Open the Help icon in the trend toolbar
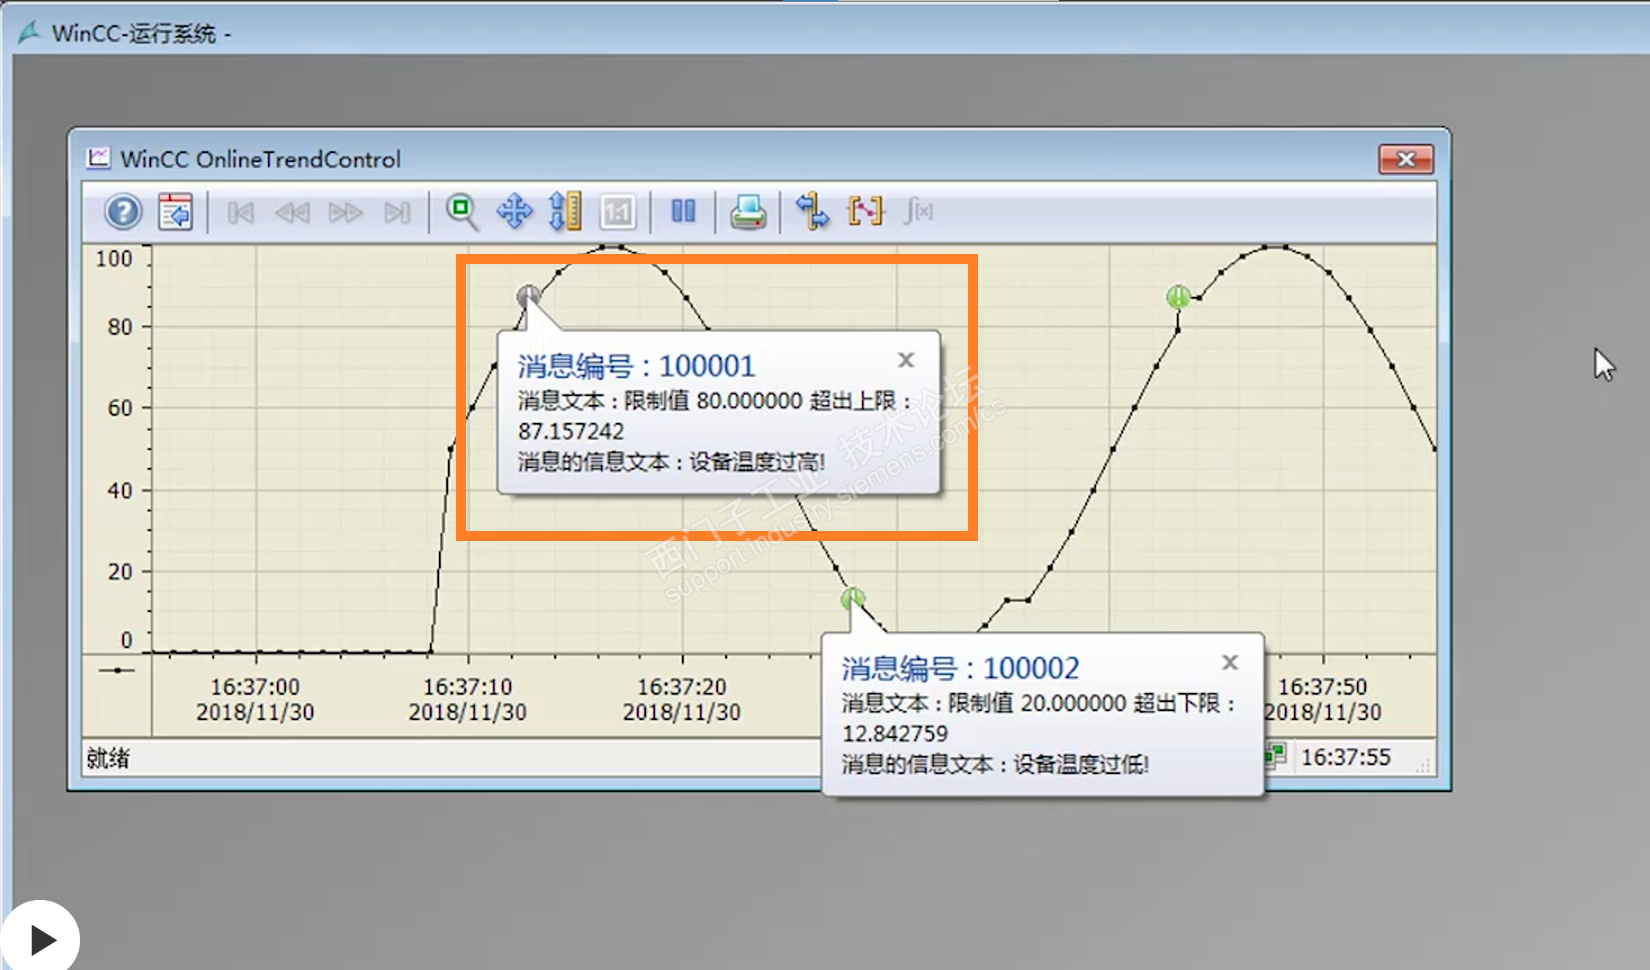1650x970 pixels. [x=124, y=212]
